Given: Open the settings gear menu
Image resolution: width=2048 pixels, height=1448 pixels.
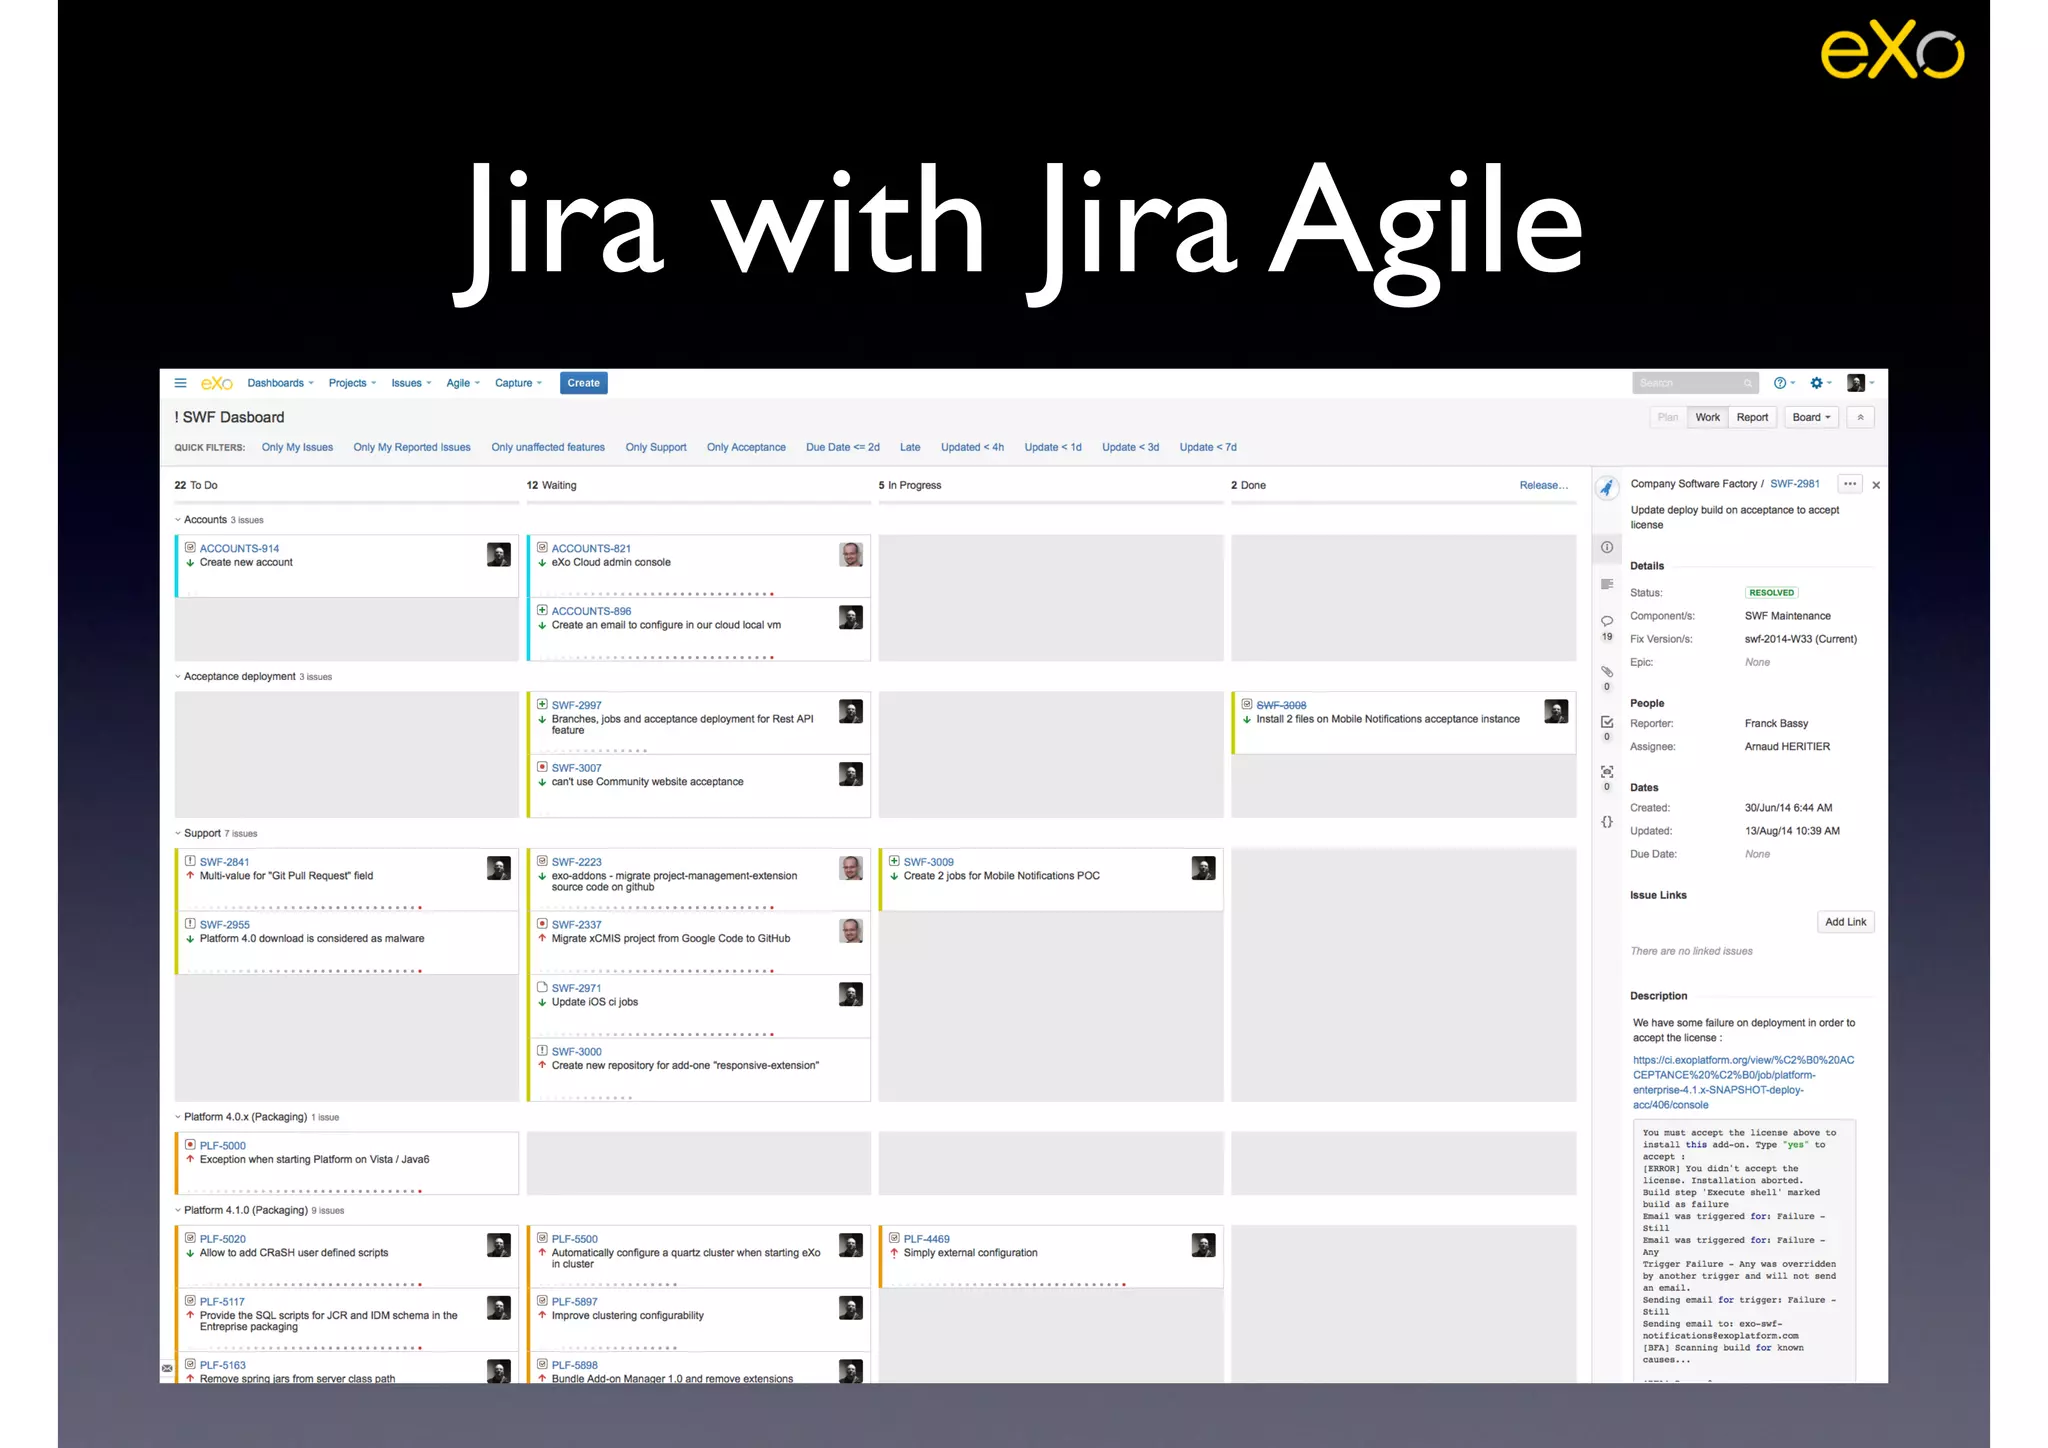Looking at the screenshot, I should [x=1820, y=383].
